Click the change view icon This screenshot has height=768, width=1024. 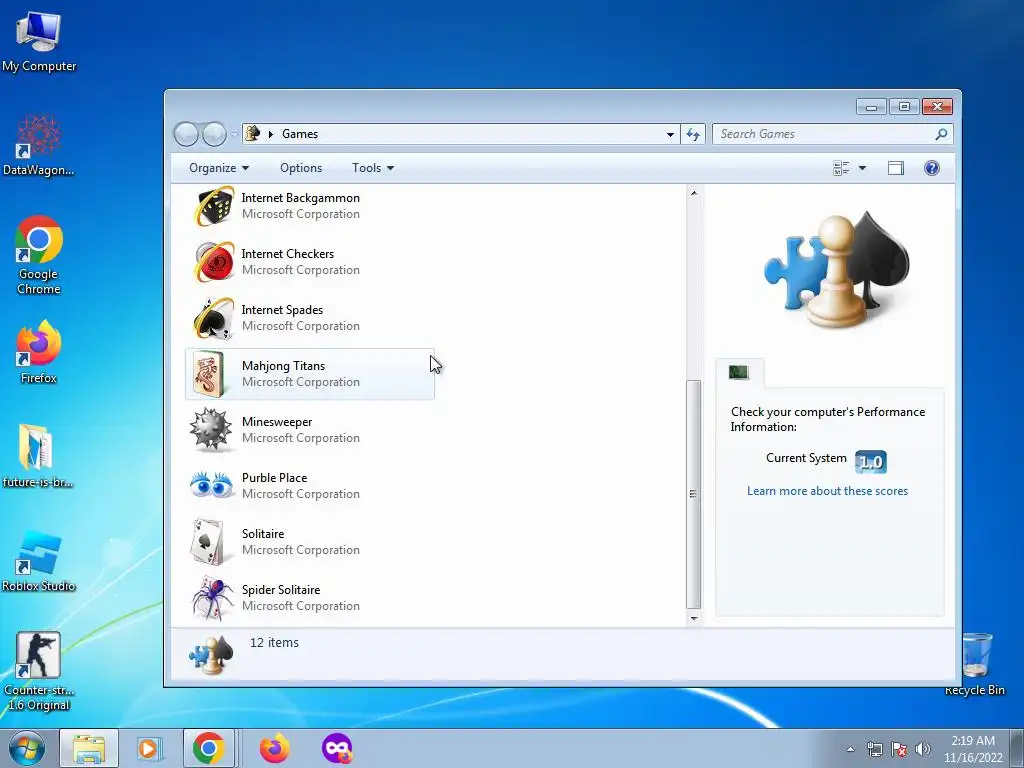coord(841,168)
